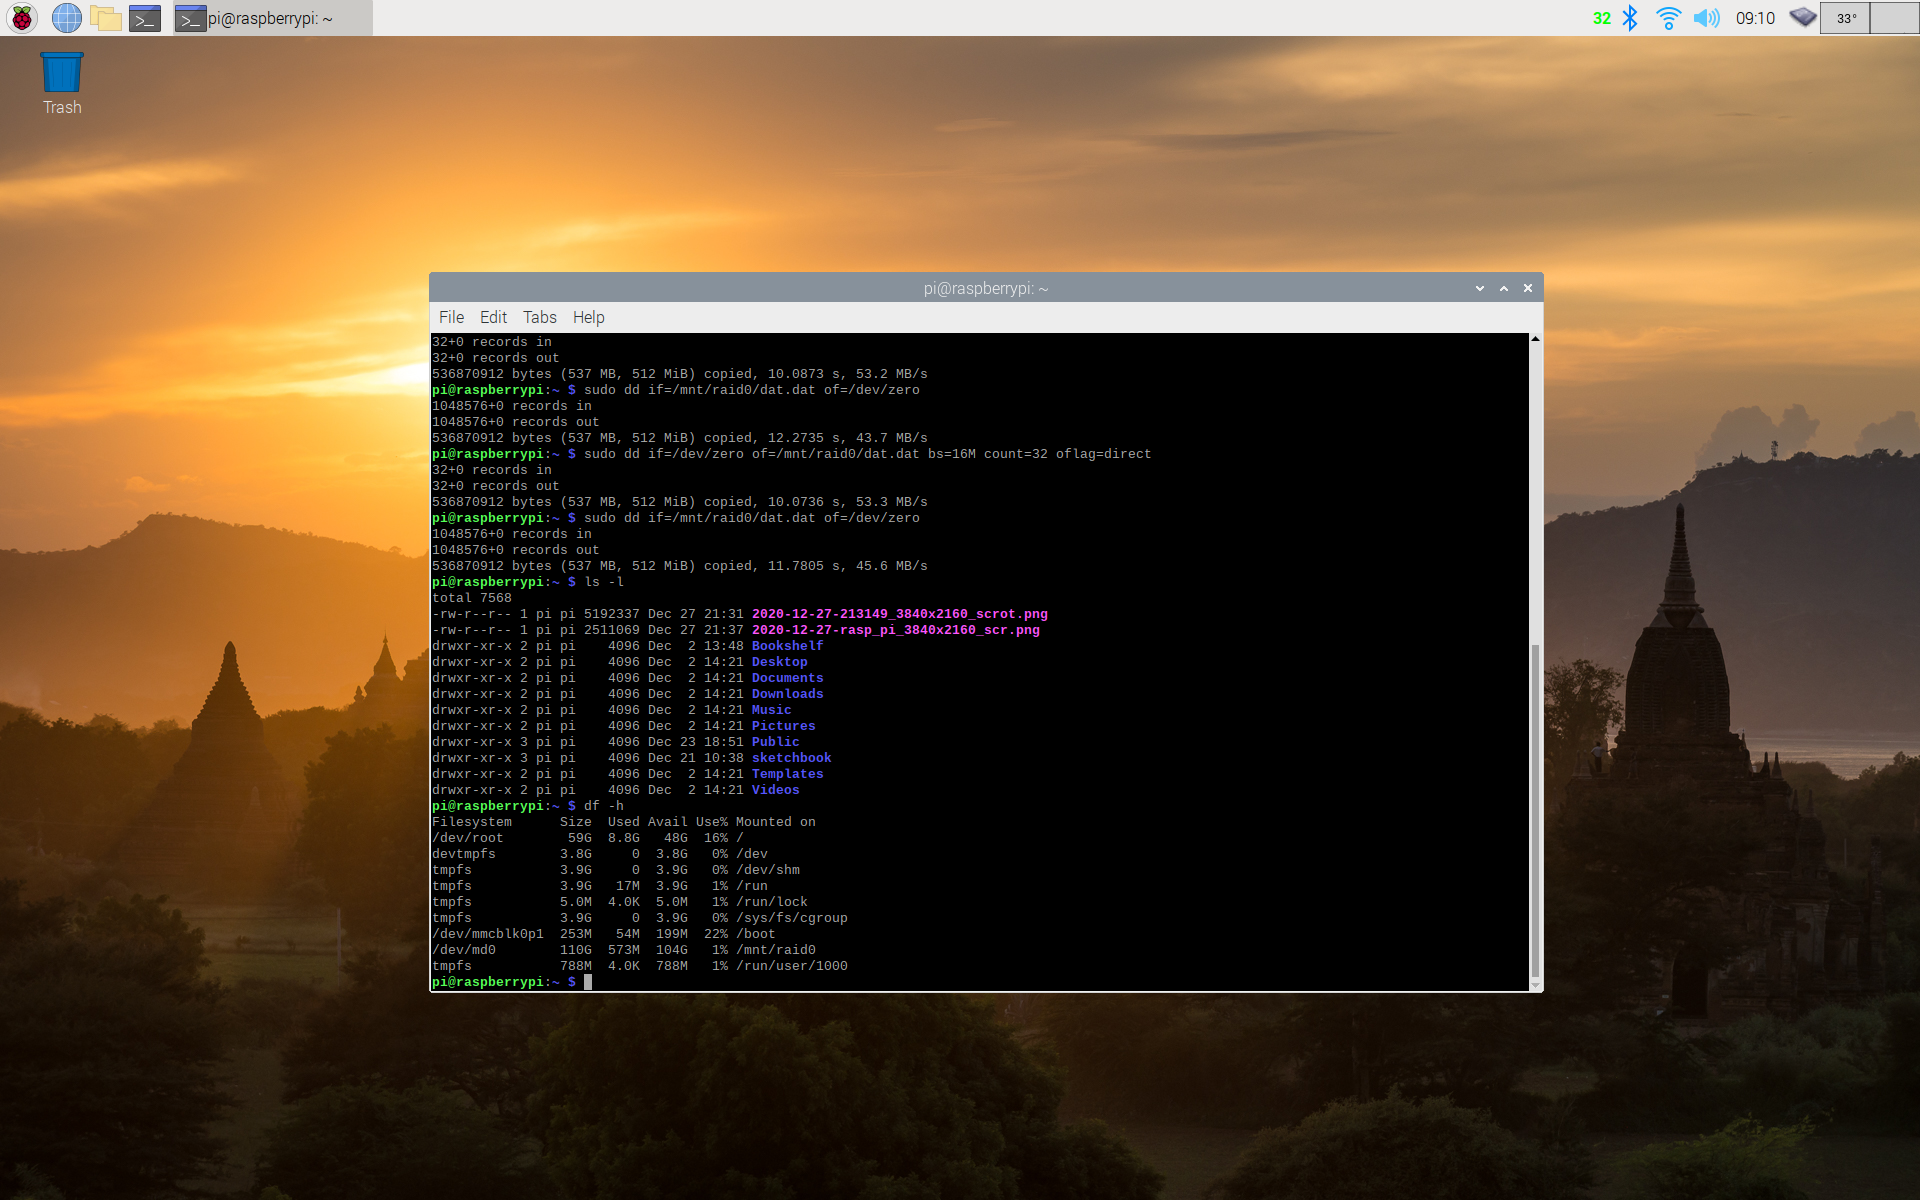Click the /dev/mmcblk0p1 filesystem entry
The width and height of the screenshot is (1920, 1200).
point(488,934)
